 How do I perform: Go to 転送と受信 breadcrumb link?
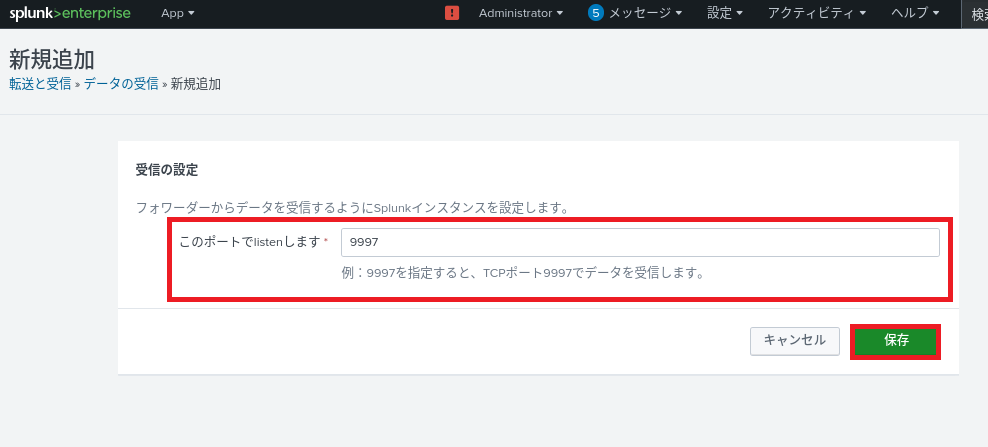tap(40, 84)
